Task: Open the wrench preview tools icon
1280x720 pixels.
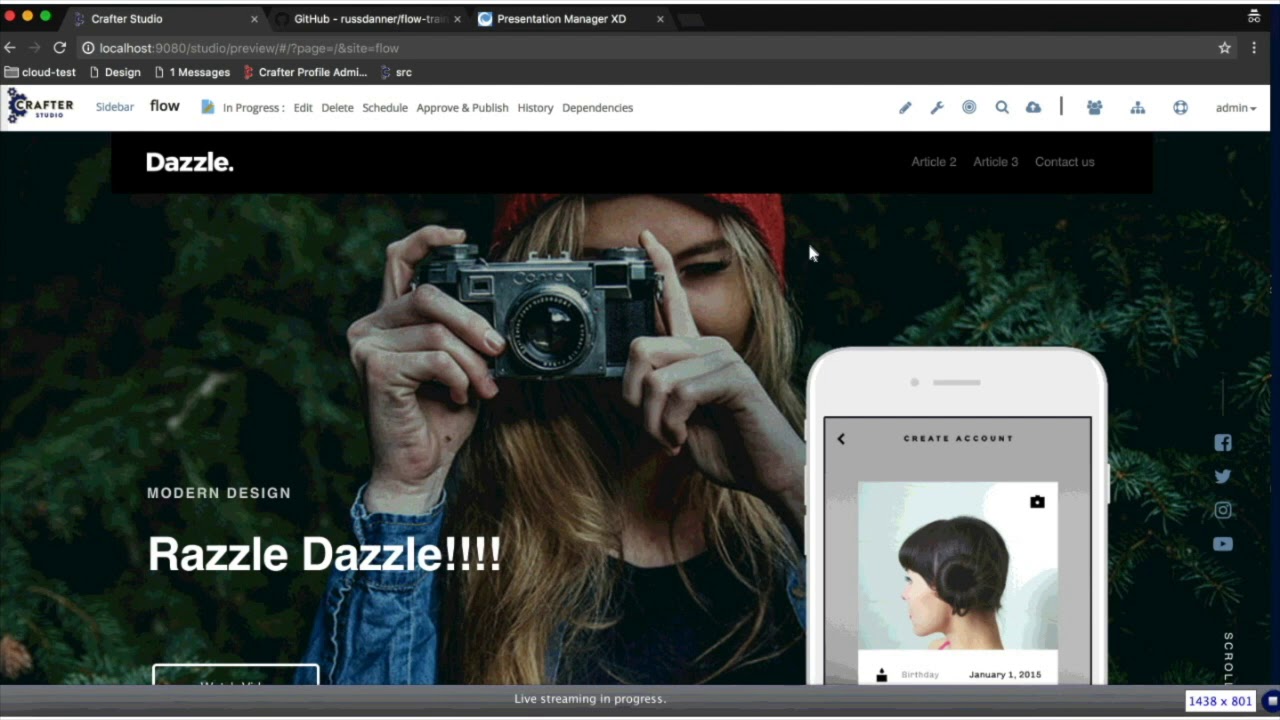Action: (x=937, y=108)
